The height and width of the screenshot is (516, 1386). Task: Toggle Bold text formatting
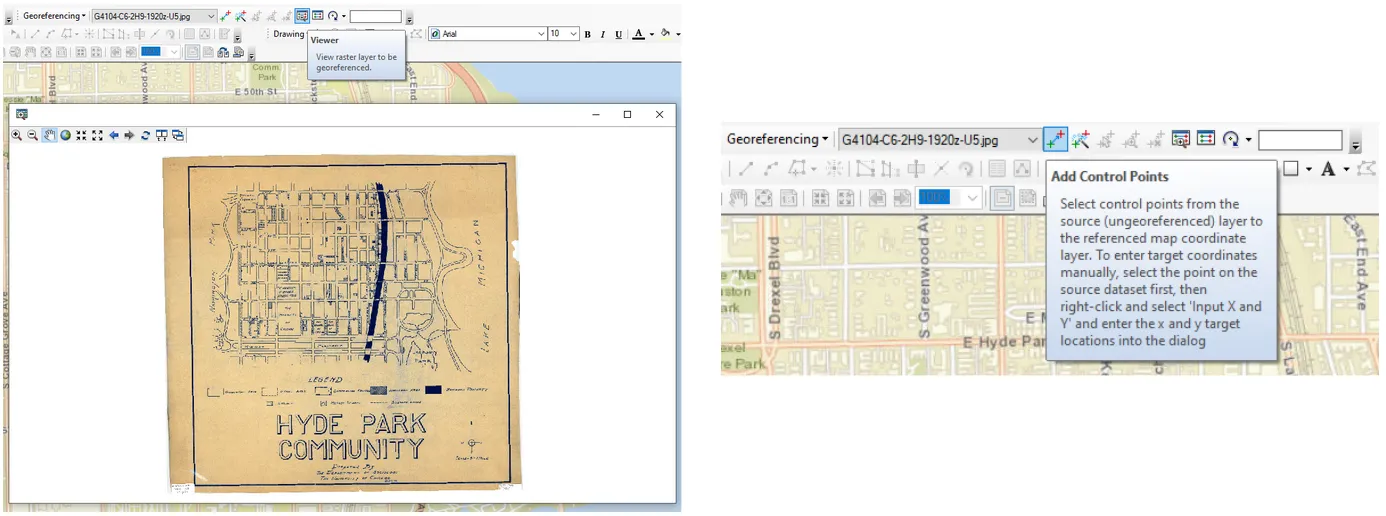pyautogui.click(x=588, y=34)
